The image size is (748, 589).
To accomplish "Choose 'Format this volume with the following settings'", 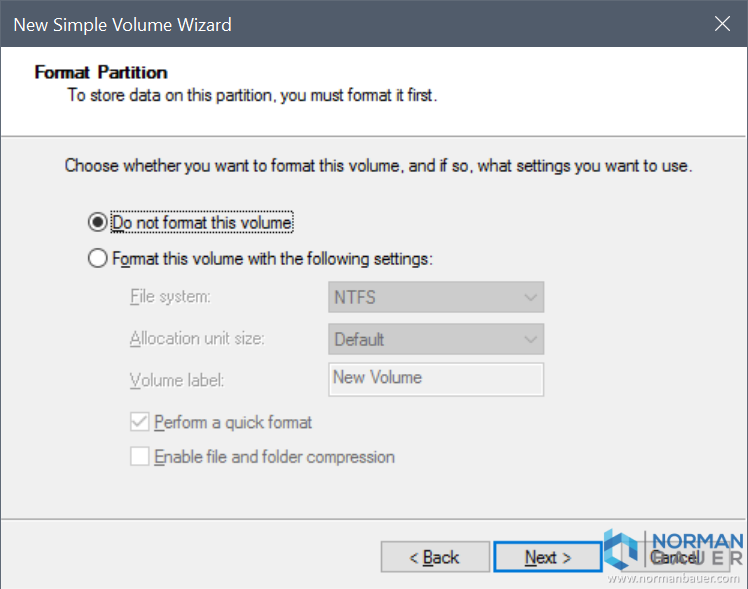I will click(98, 259).
